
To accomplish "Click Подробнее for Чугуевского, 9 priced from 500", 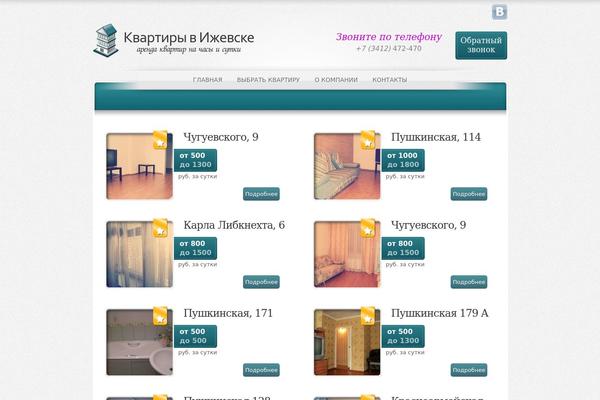I will click(261, 194).
